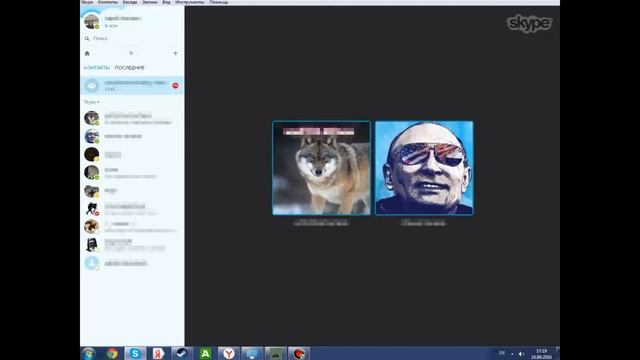This screenshot has height=360, width=640.
Task: Click the Skype taskbar icon
Action: point(135,353)
